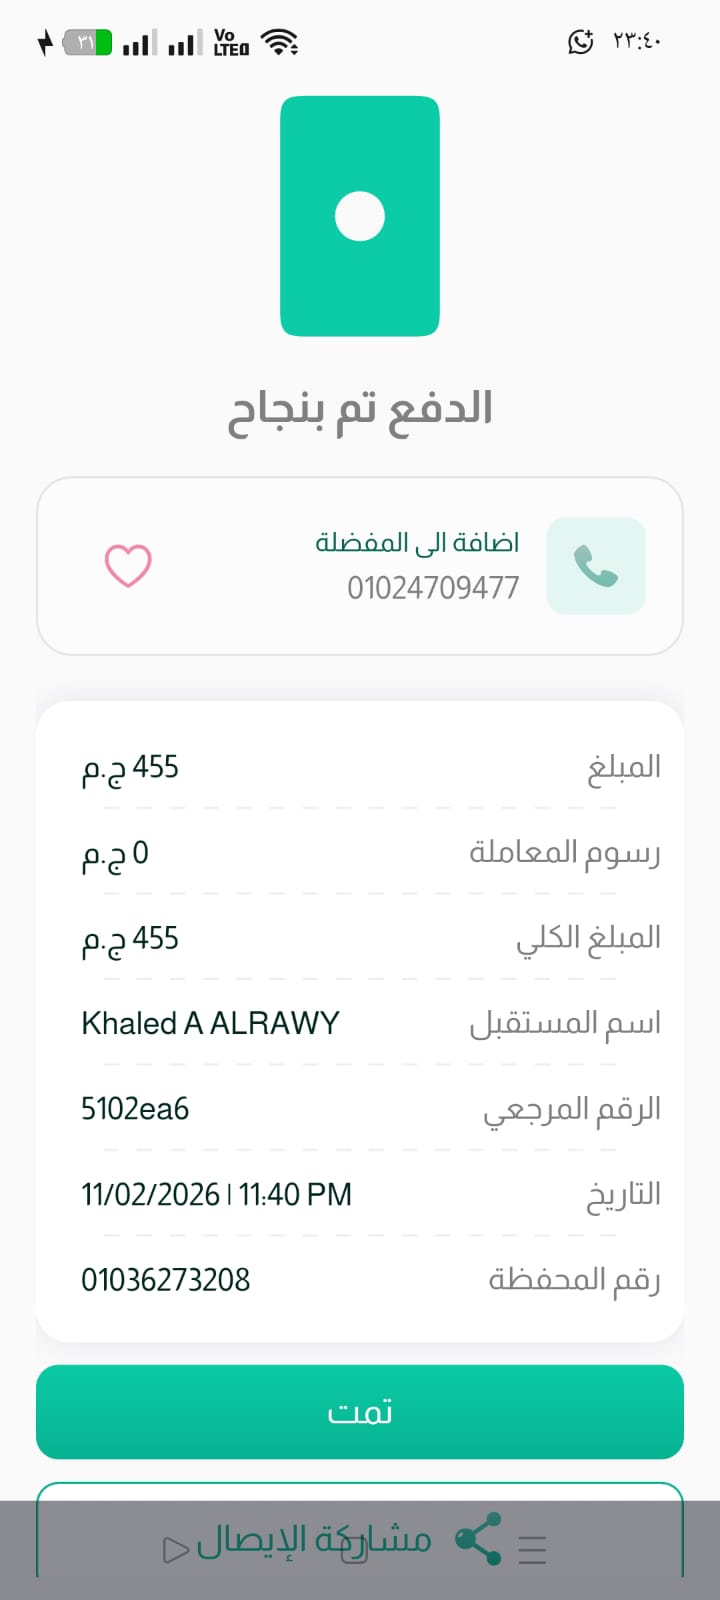Tap the transaction date 11/02/2026
This screenshot has height=1600, width=720.
[150, 1195]
